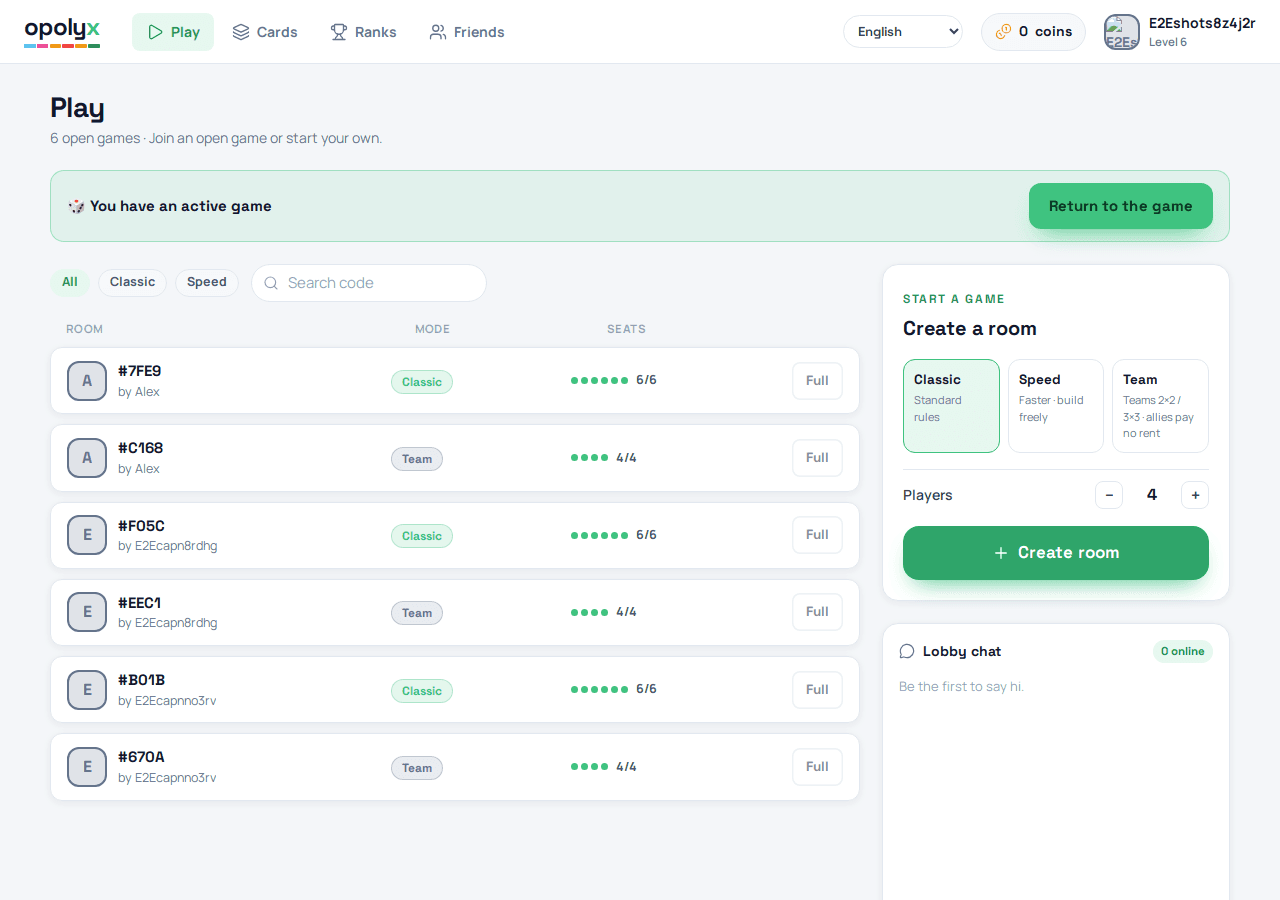Click Full button for room #670A
Image resolution: width=1280 pixels, height=900 pixels.
[817, 767]
